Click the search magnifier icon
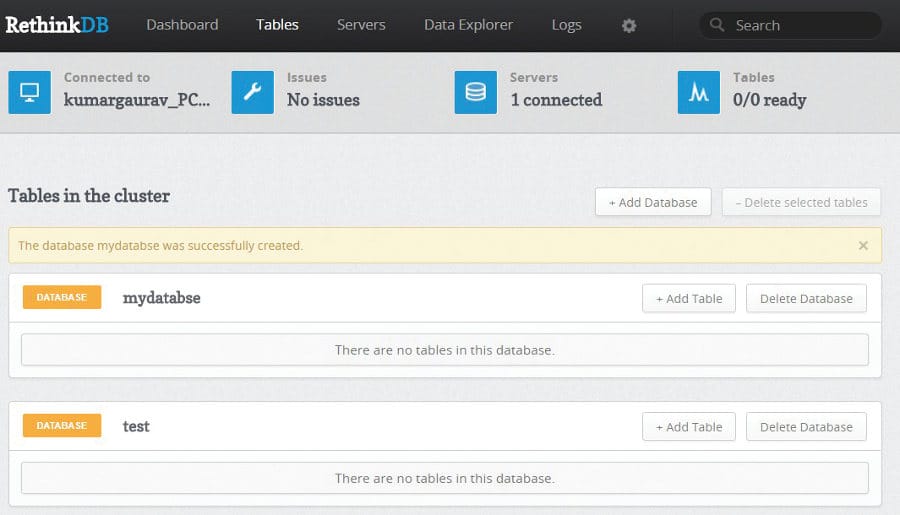 point(717,26)
